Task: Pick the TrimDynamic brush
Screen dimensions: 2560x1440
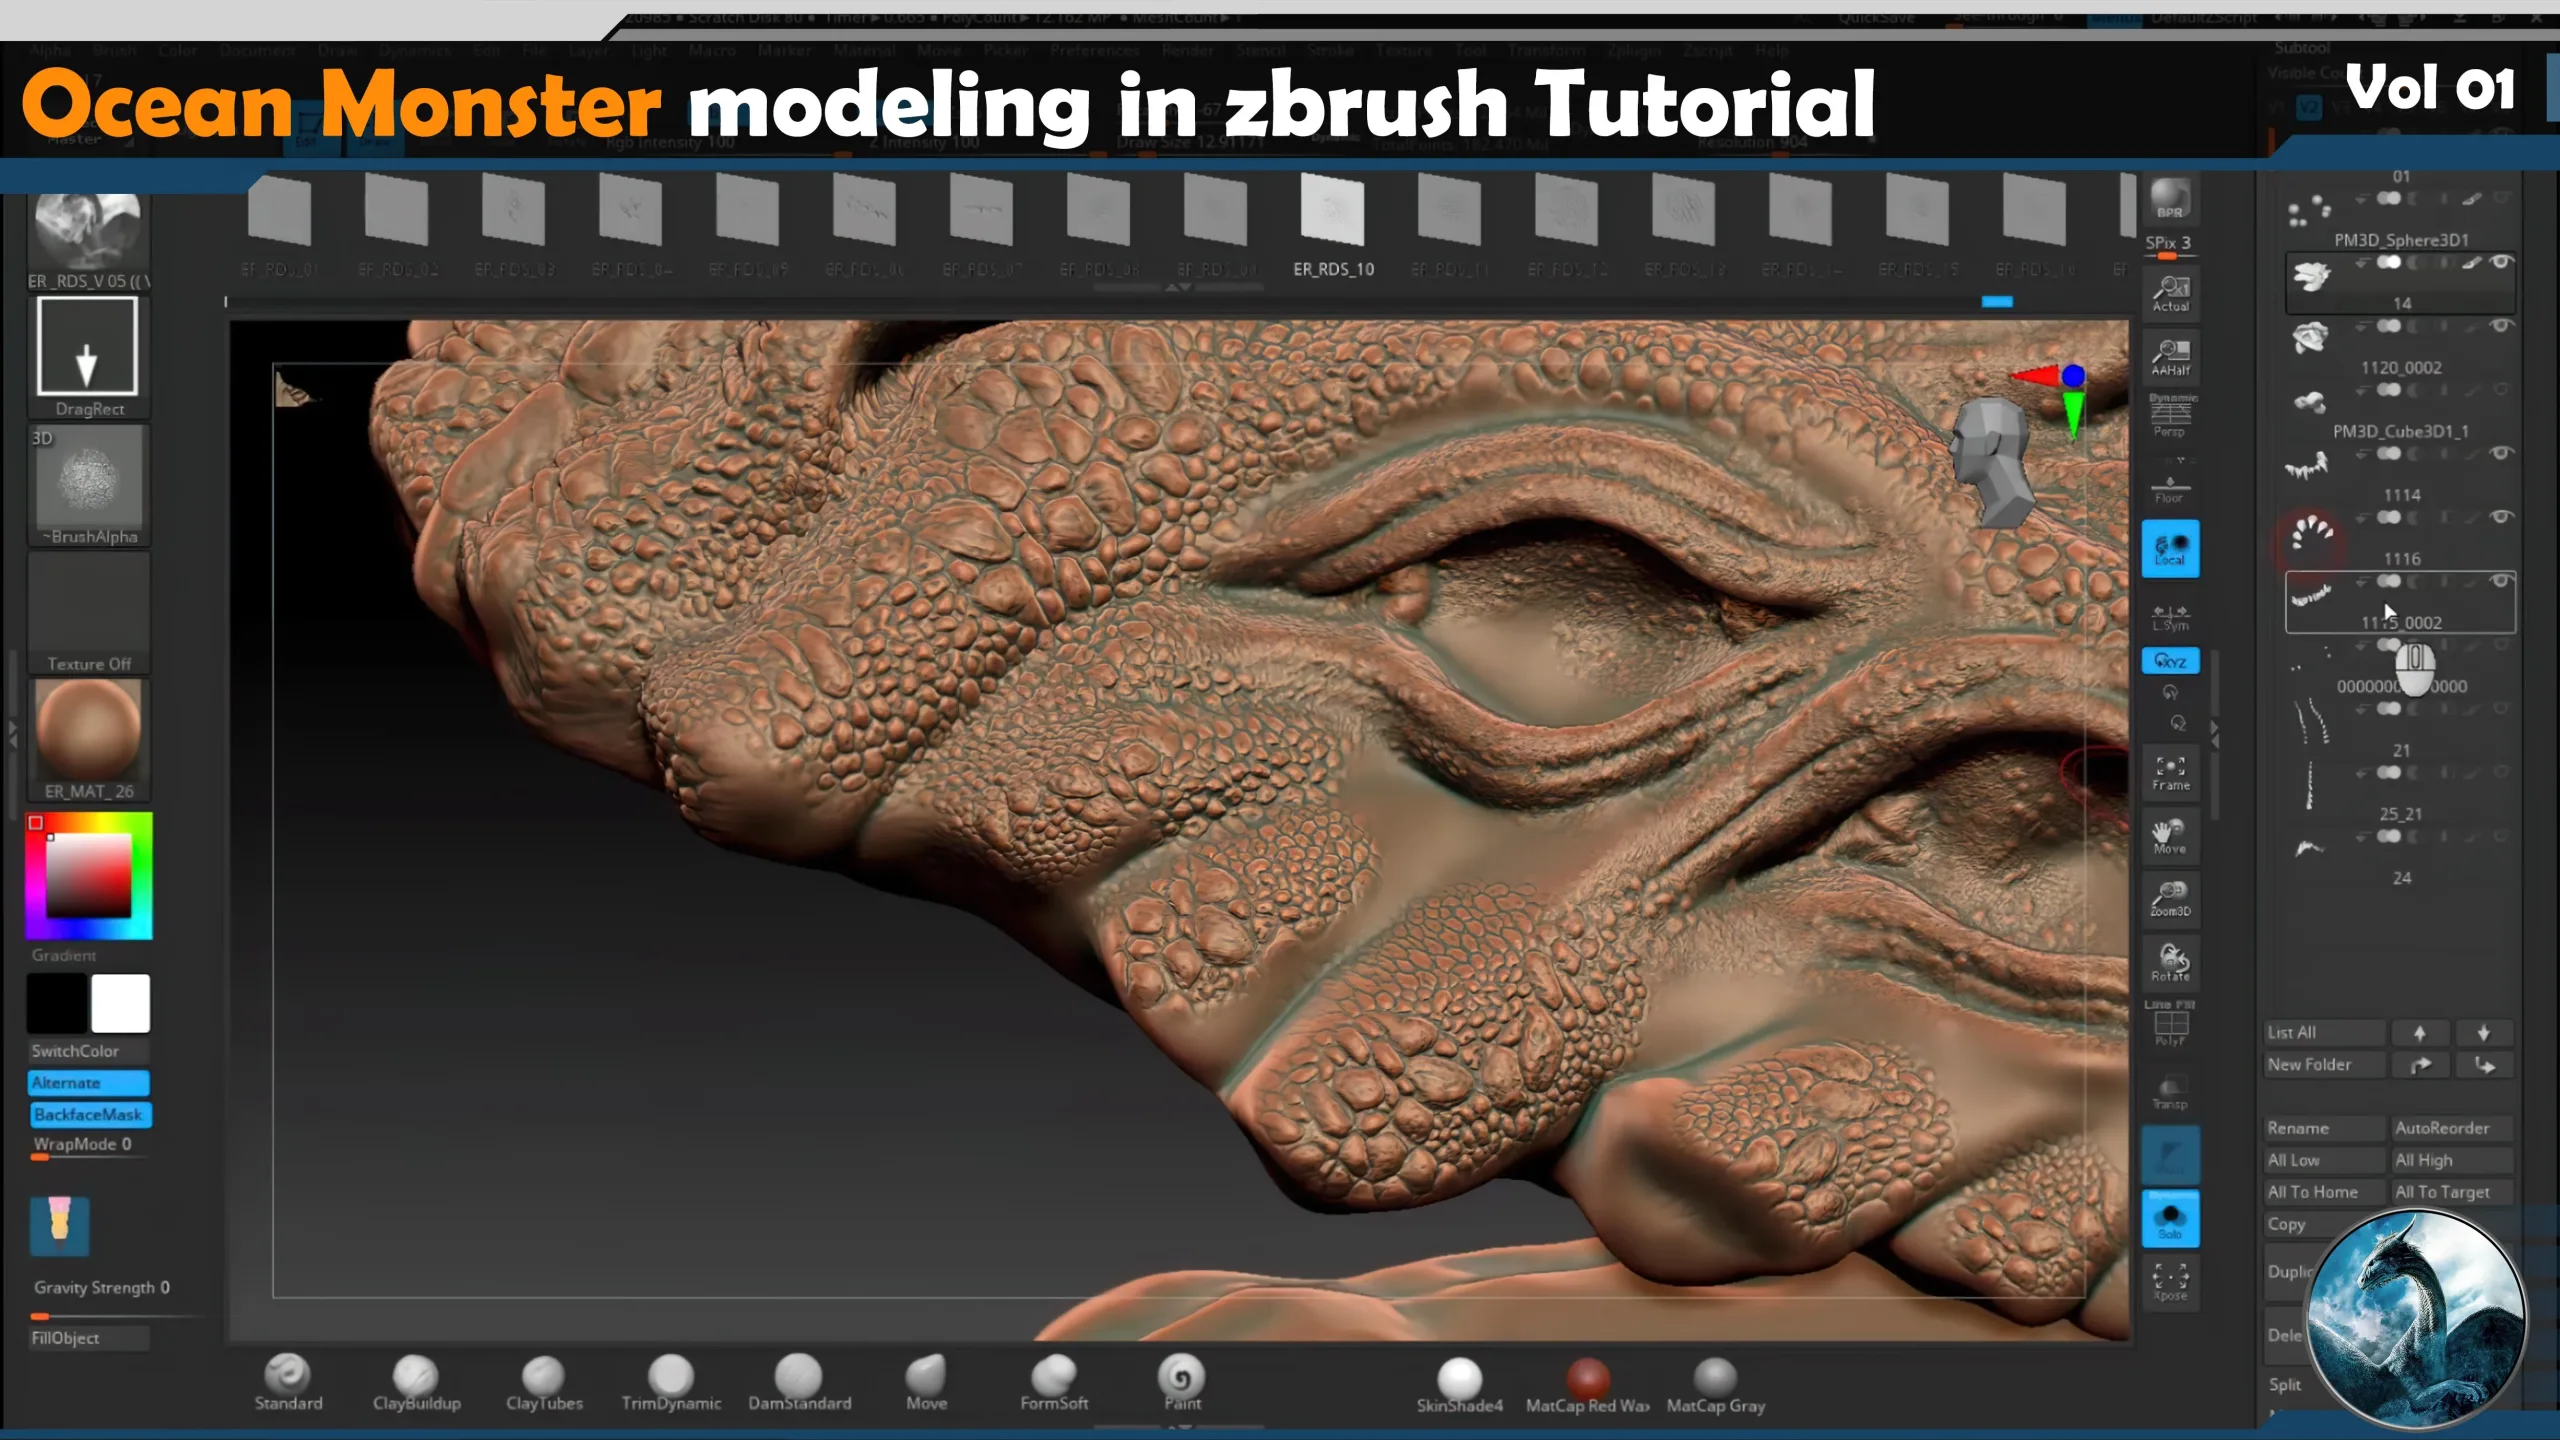Action: (671, 1378)
